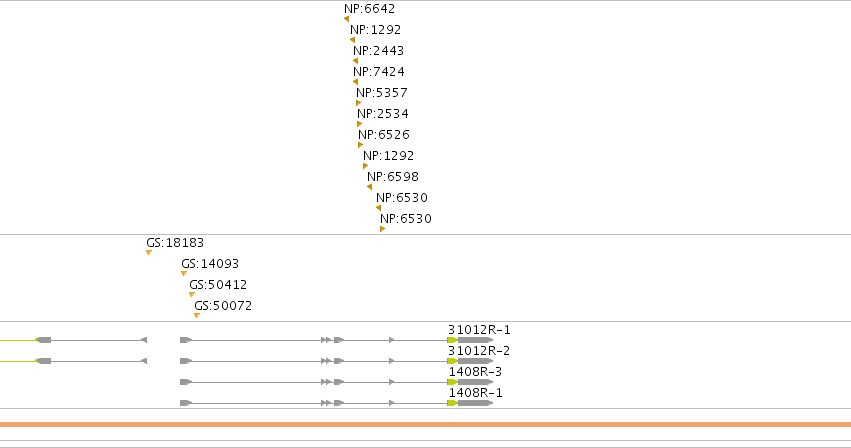Click the green coding exon of 1408R-1
Image resolution: width=851 pixels, height=448 pixels.
pyautogui.click(x=452, y=403)
